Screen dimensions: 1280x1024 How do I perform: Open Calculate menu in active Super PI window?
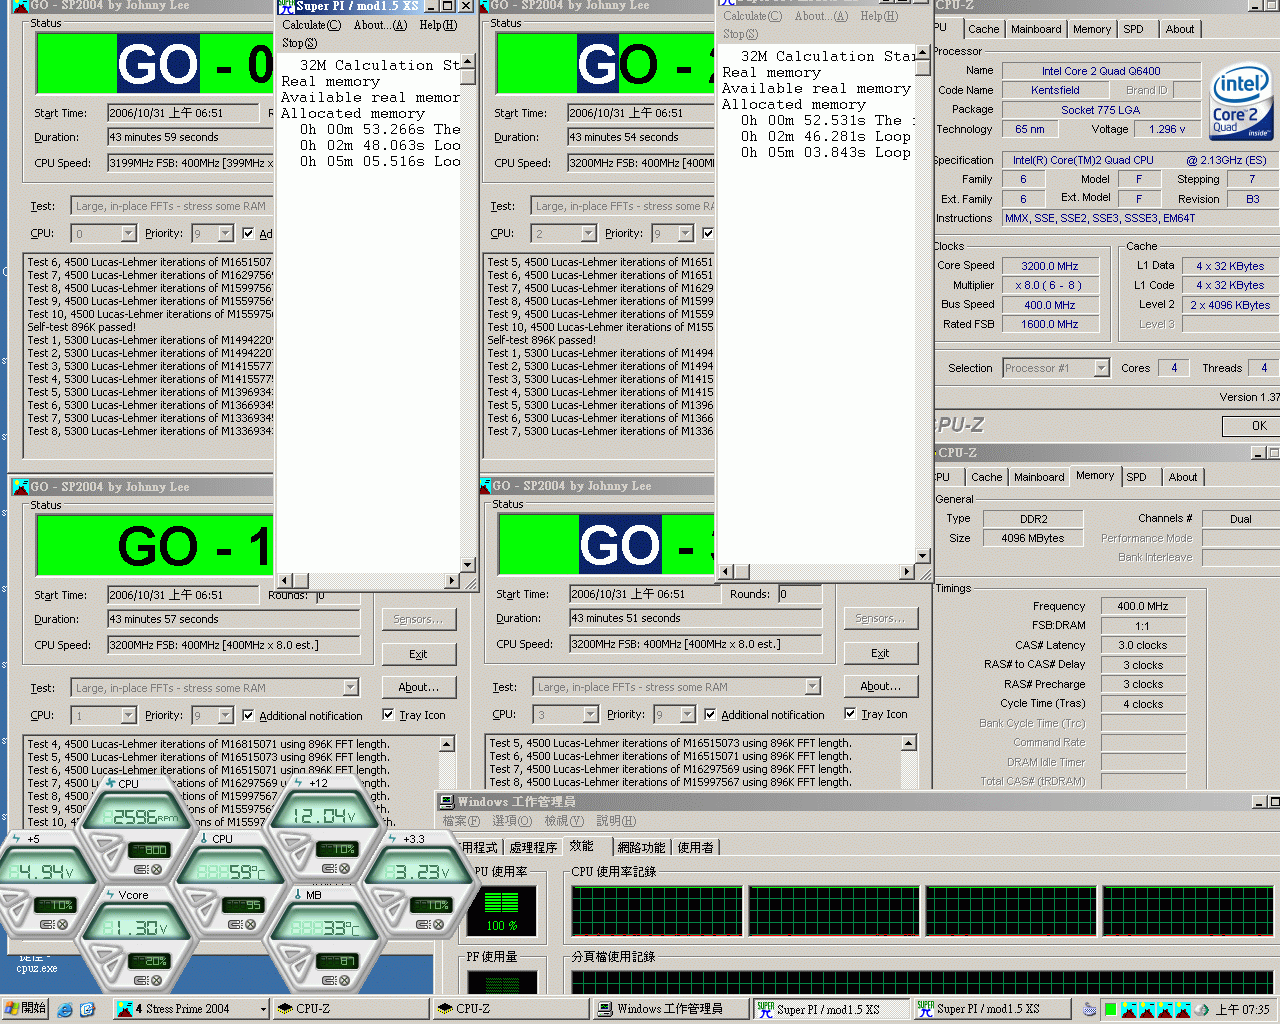[x=311, y=25]
